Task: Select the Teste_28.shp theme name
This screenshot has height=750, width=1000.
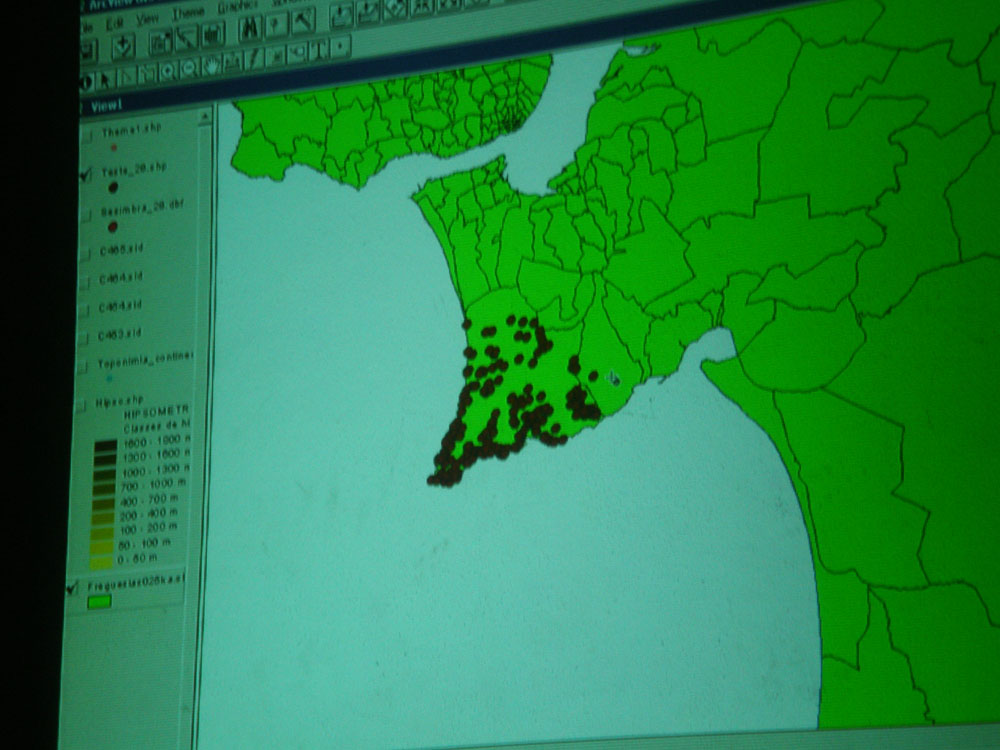Action: 133,170
